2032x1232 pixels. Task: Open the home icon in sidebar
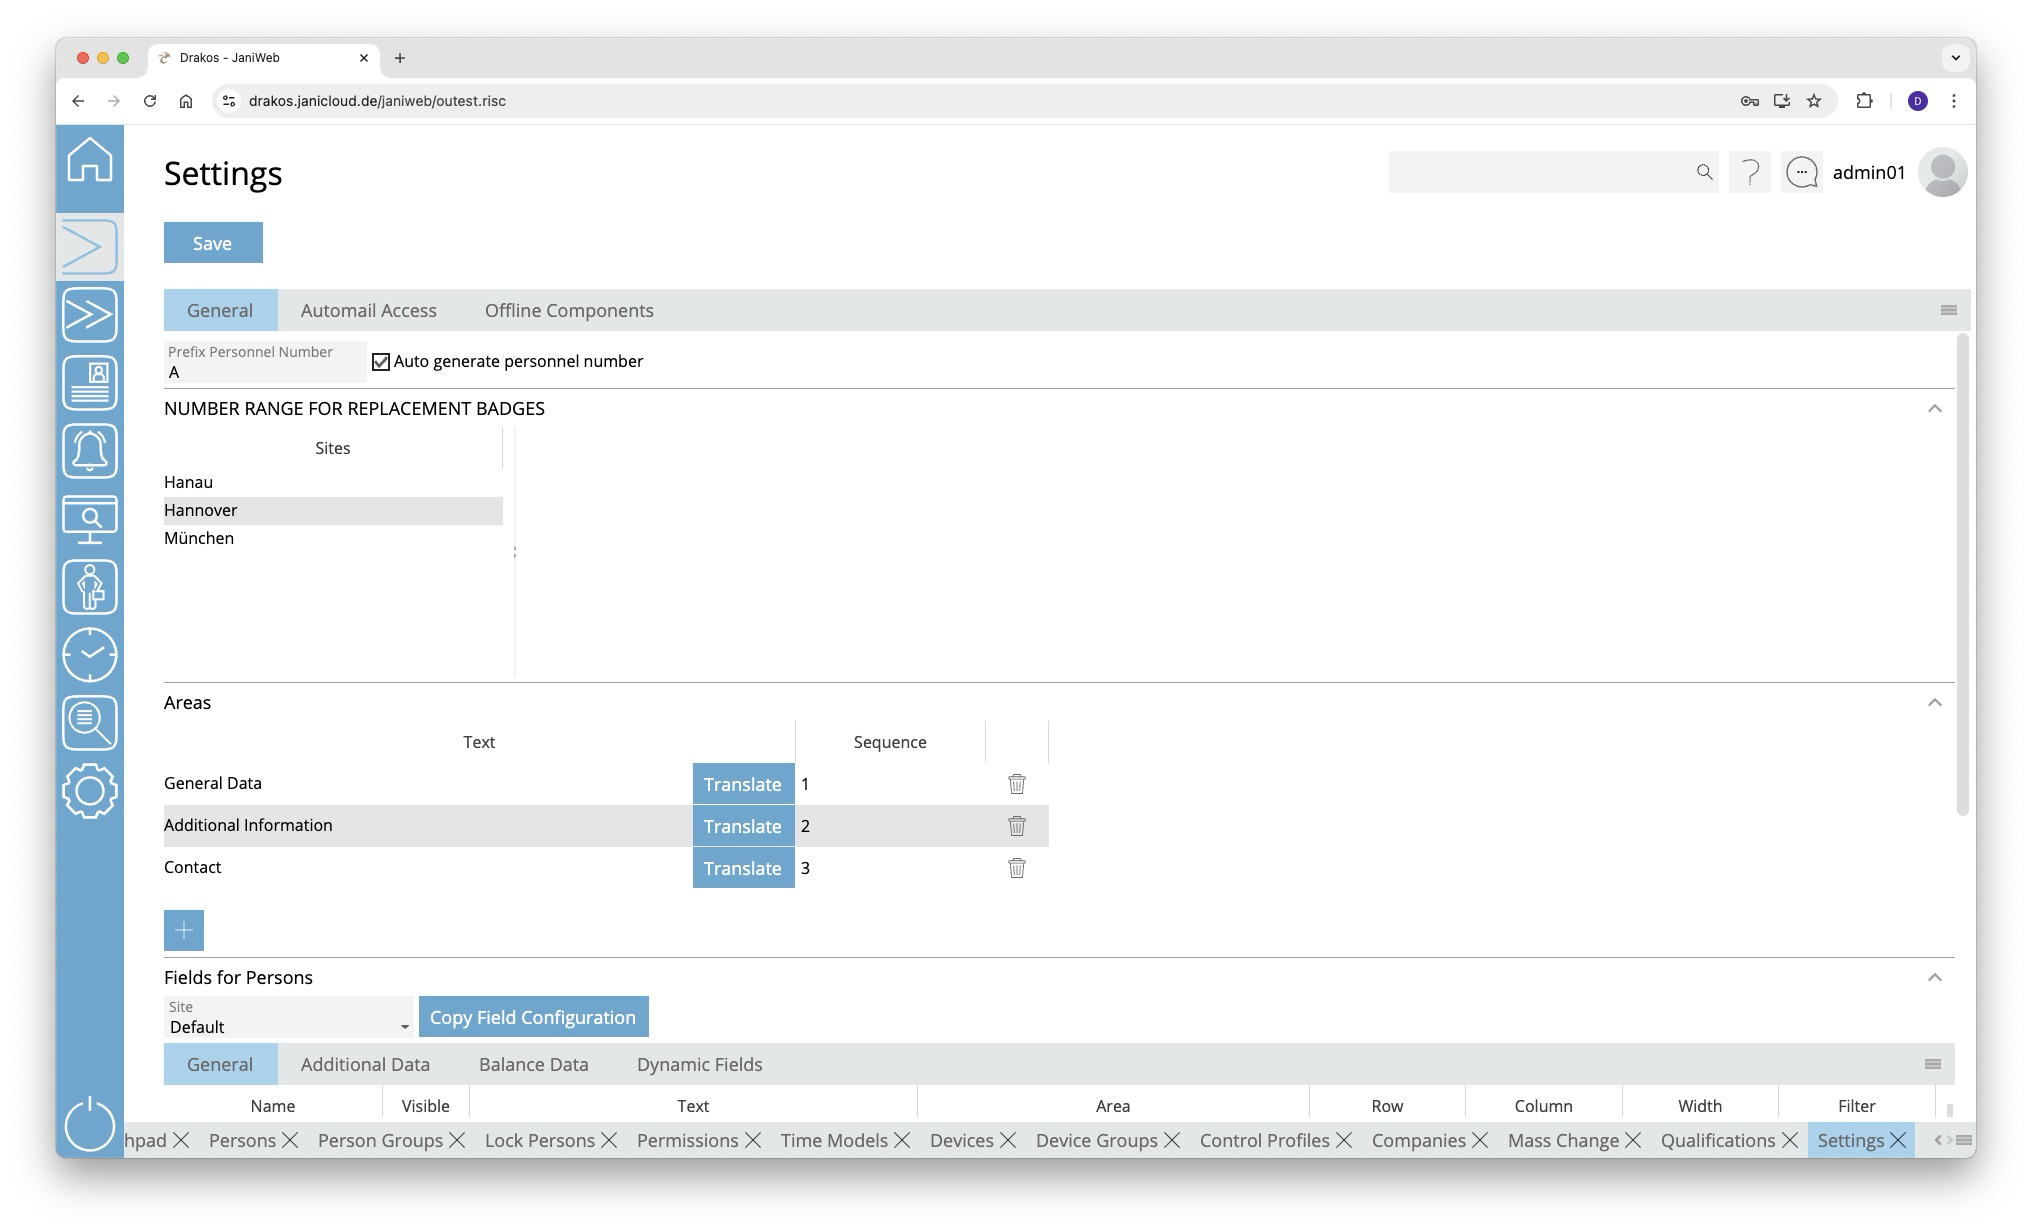pyautogui.click(x=90, y=160)
